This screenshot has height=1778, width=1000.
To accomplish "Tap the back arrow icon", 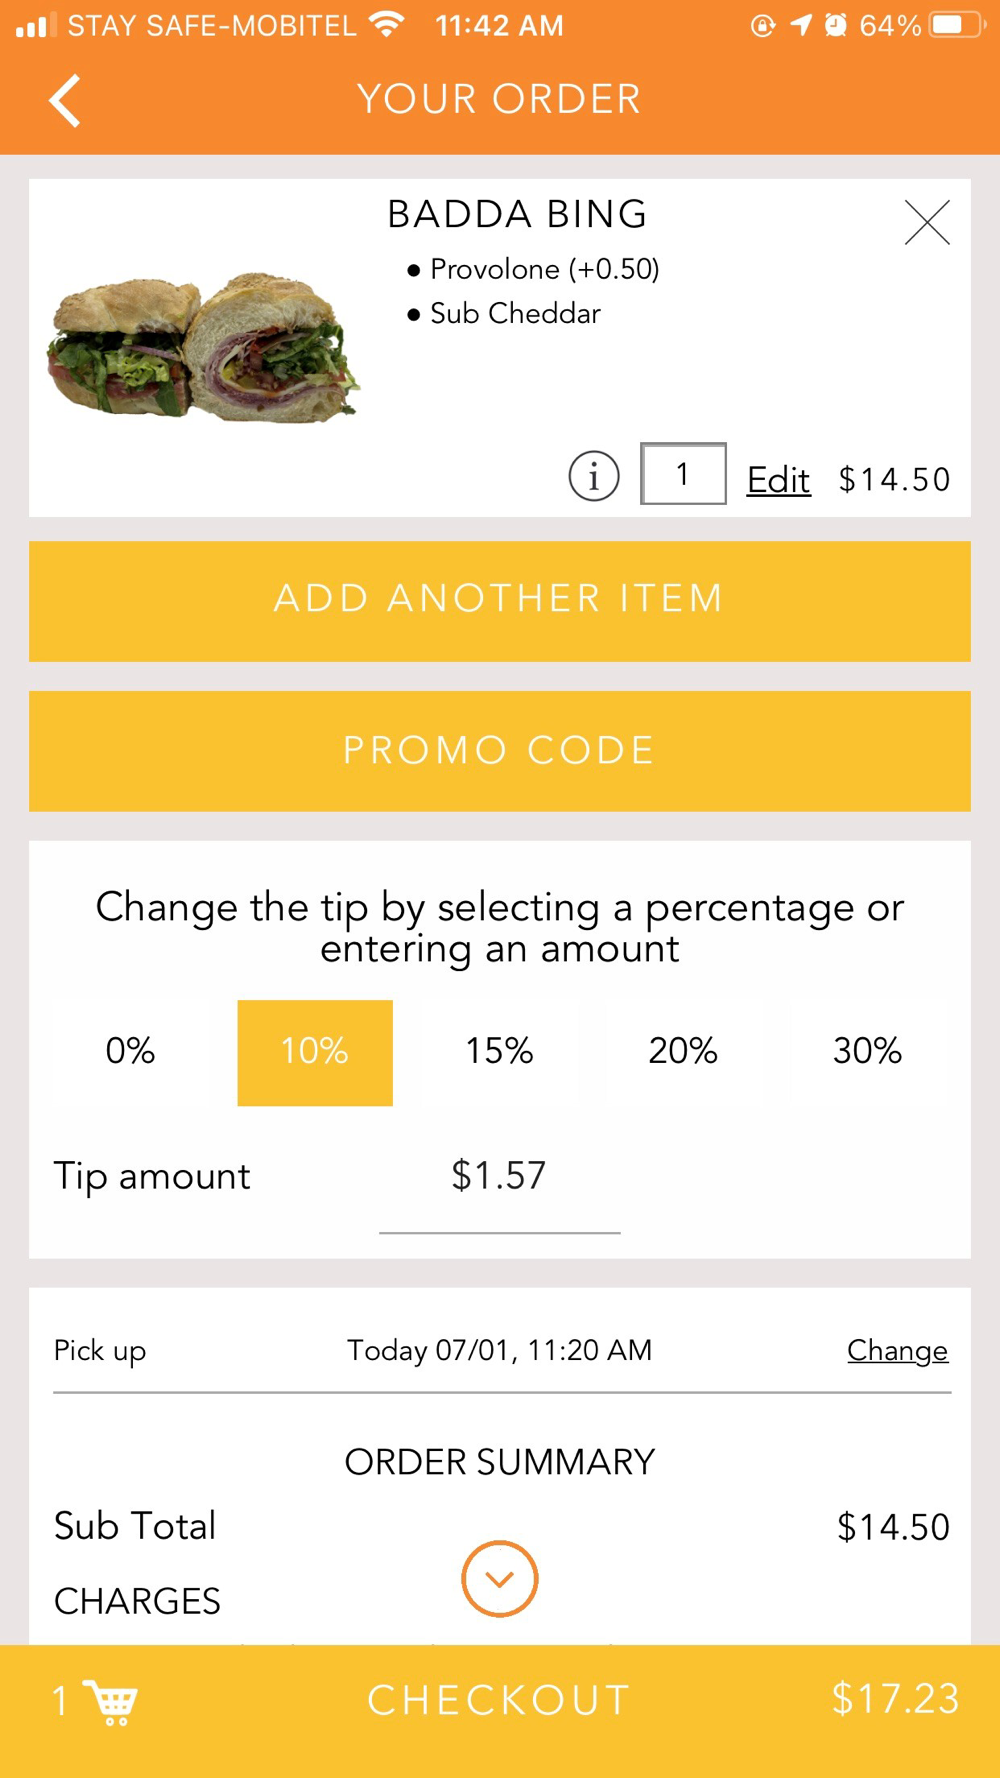I will coord(65,101).
